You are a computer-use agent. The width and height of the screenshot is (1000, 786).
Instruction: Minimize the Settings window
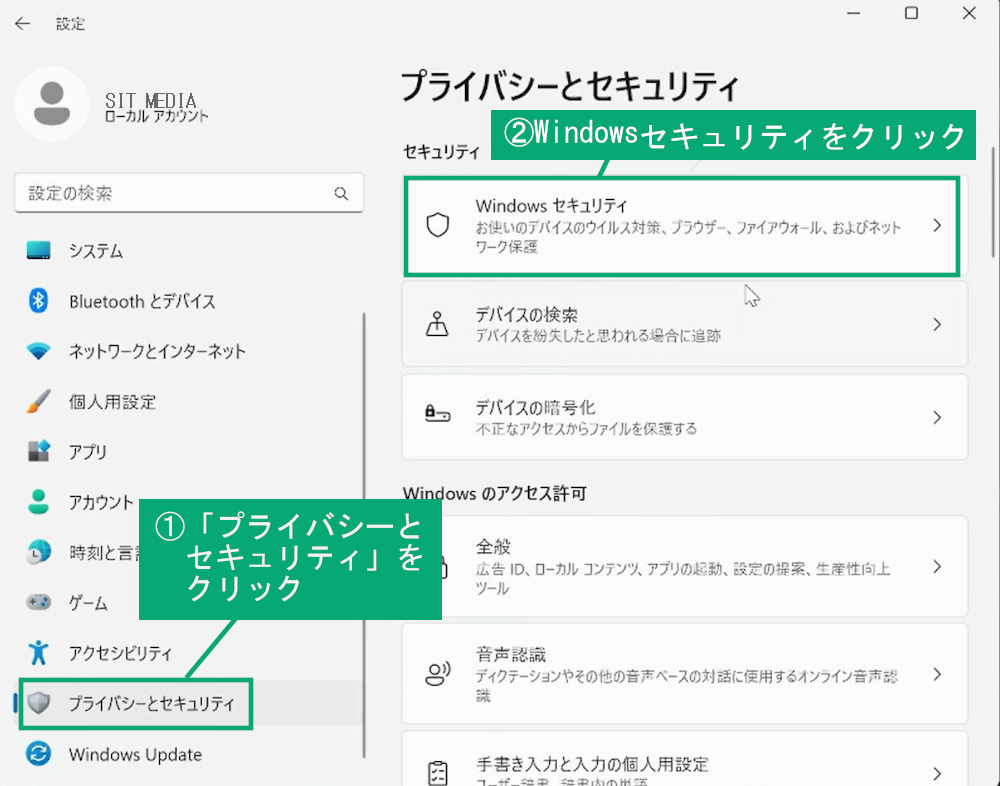[x=853, y=13]
